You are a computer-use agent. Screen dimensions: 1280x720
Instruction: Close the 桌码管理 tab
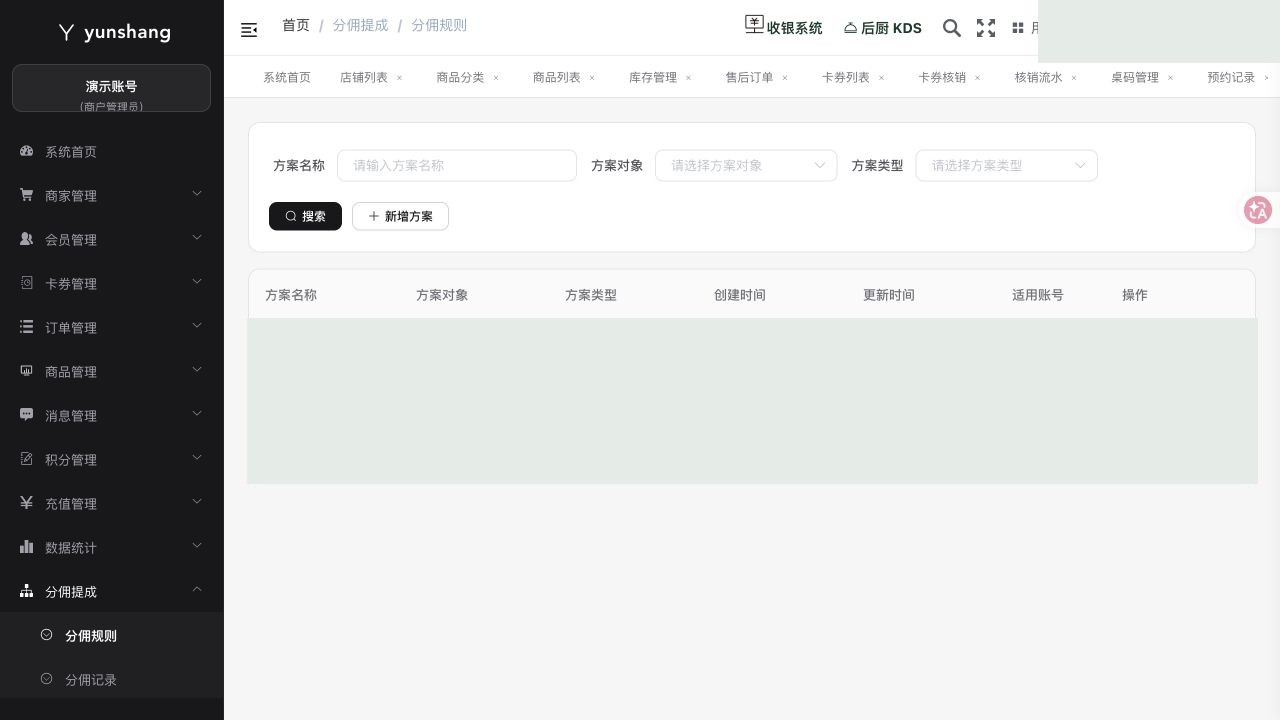(1171, 77)
